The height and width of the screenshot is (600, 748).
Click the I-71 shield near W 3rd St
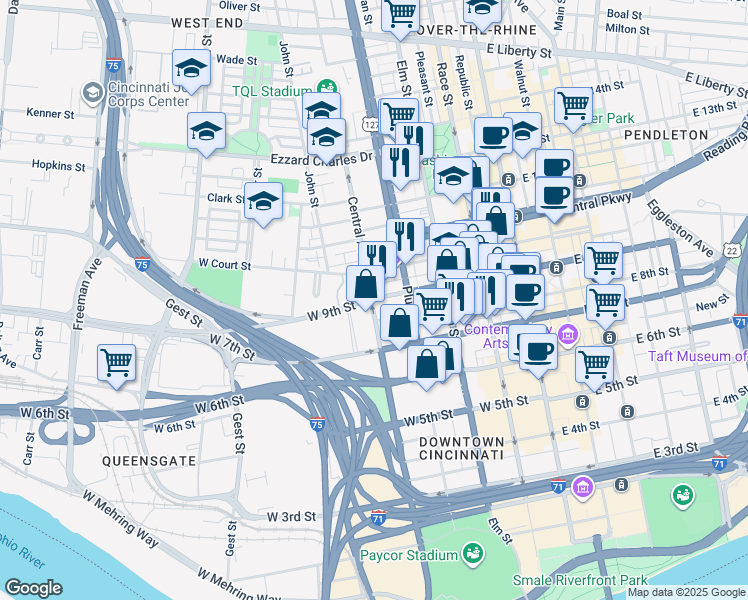[x=378, y=518]
